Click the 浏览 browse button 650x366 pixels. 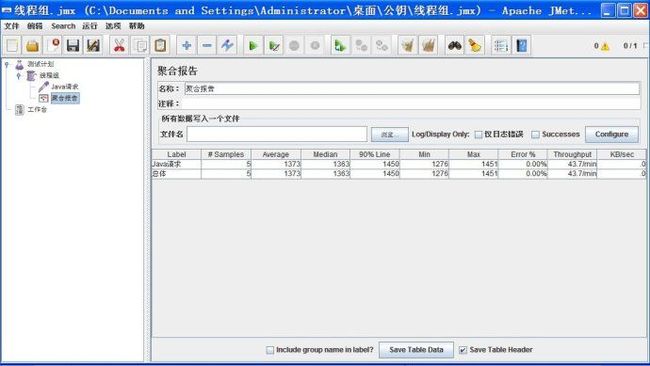tap(389, 135)
